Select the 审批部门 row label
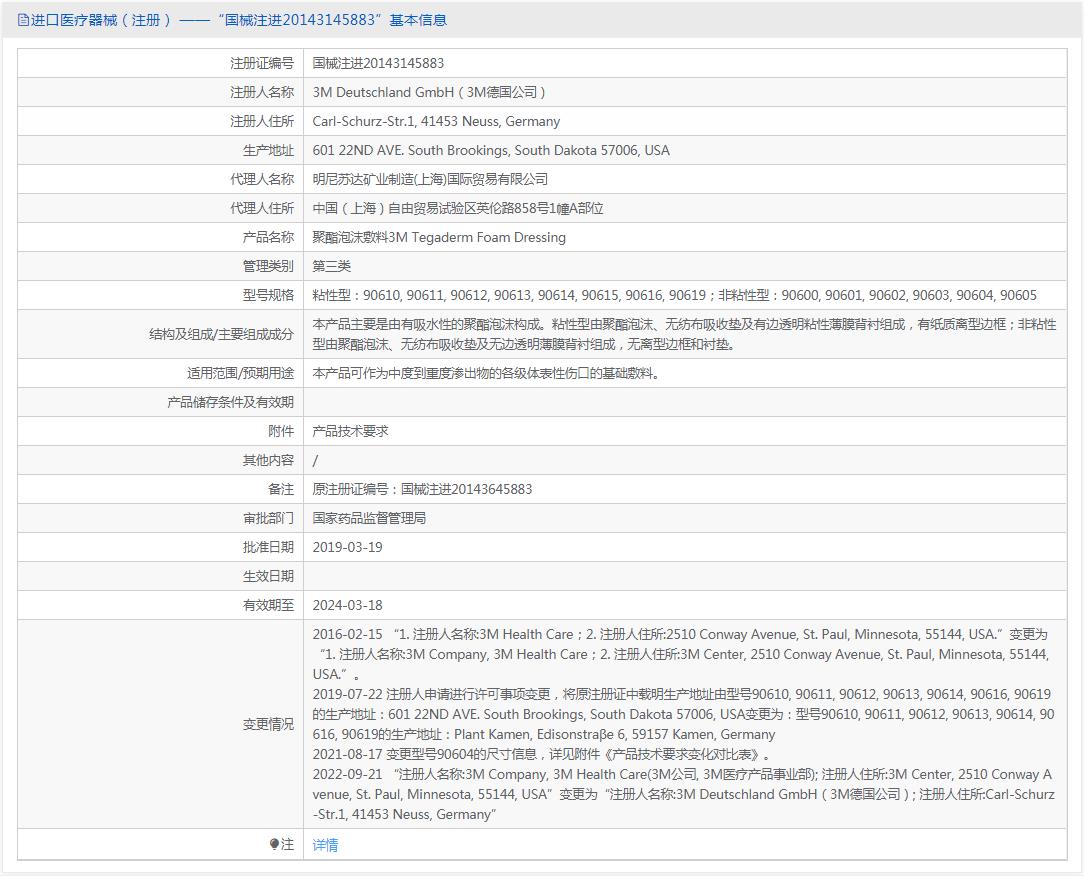Viewport: 1084px width, 880px height. (268, 519)
